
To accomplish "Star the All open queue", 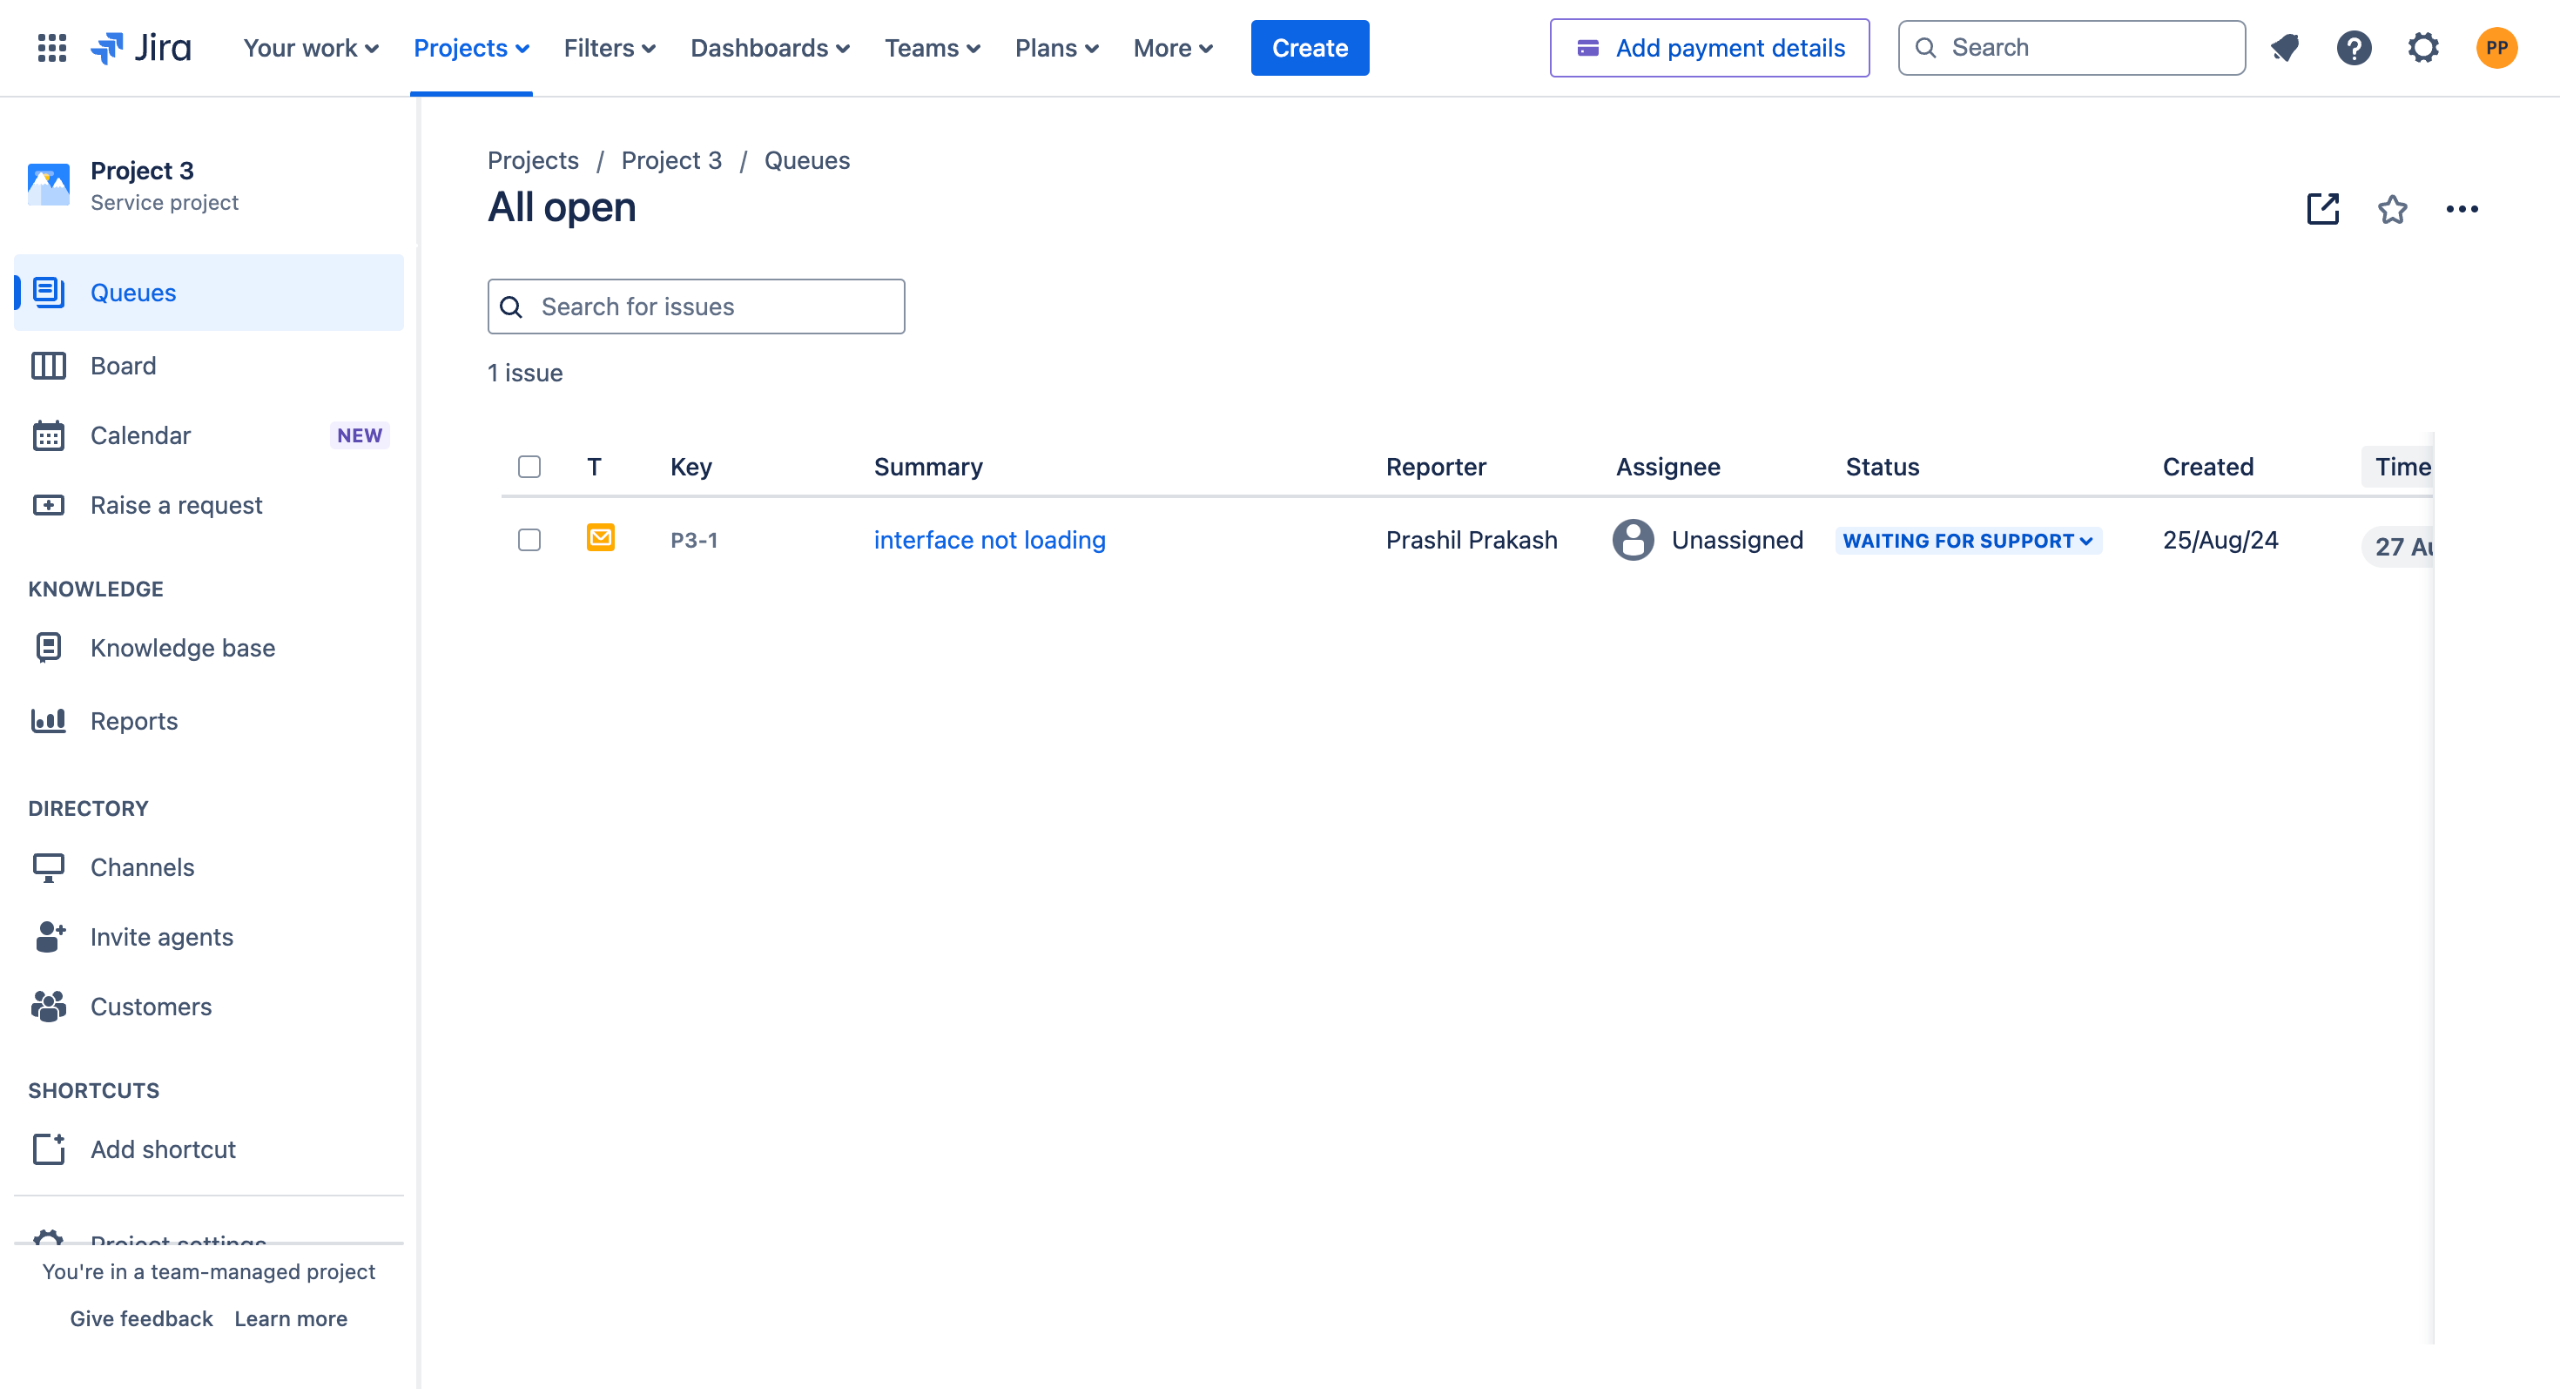I will tap(2392, 209).
